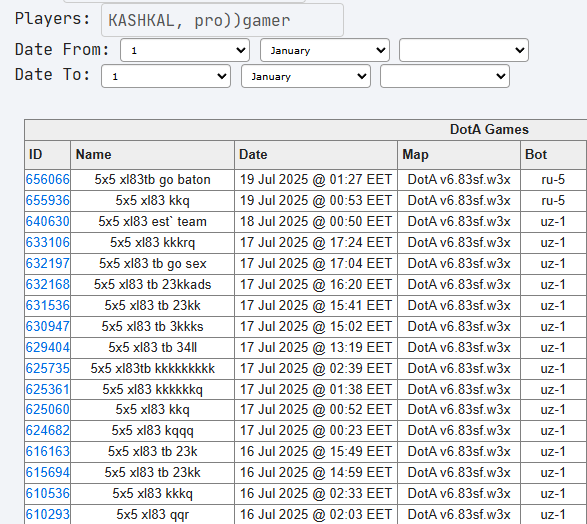
Task: Click ru-5 bot in row 655936
Action: click(x=553, y=201)
